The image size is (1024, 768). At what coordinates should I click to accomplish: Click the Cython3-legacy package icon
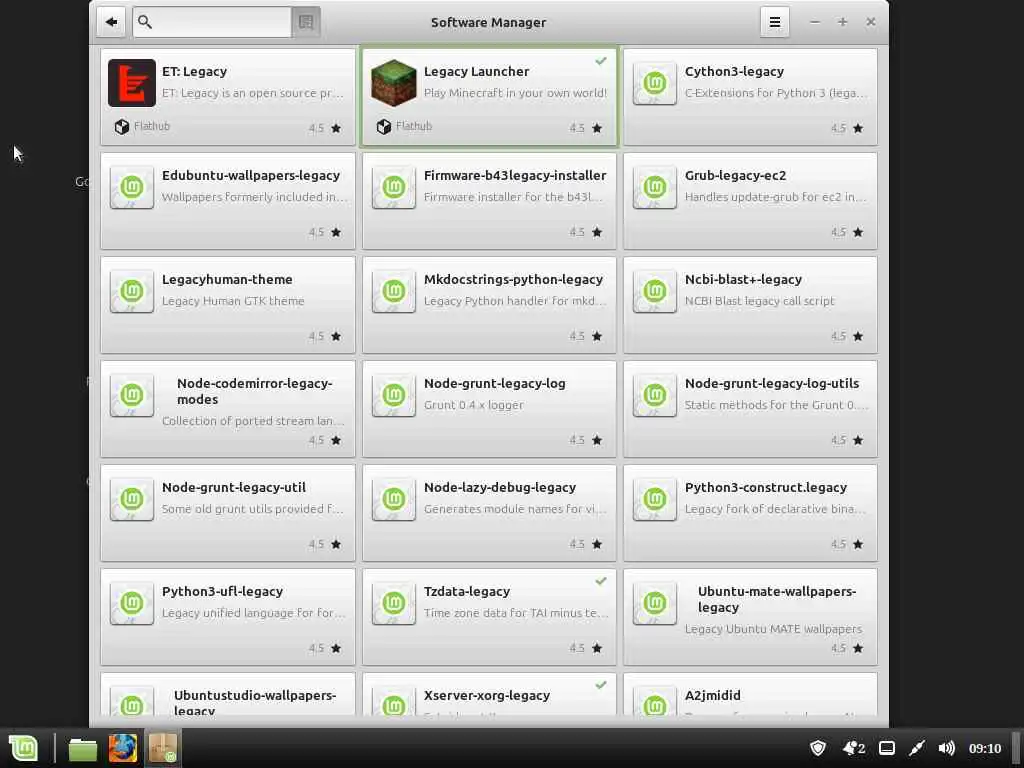tap(655, 83)
